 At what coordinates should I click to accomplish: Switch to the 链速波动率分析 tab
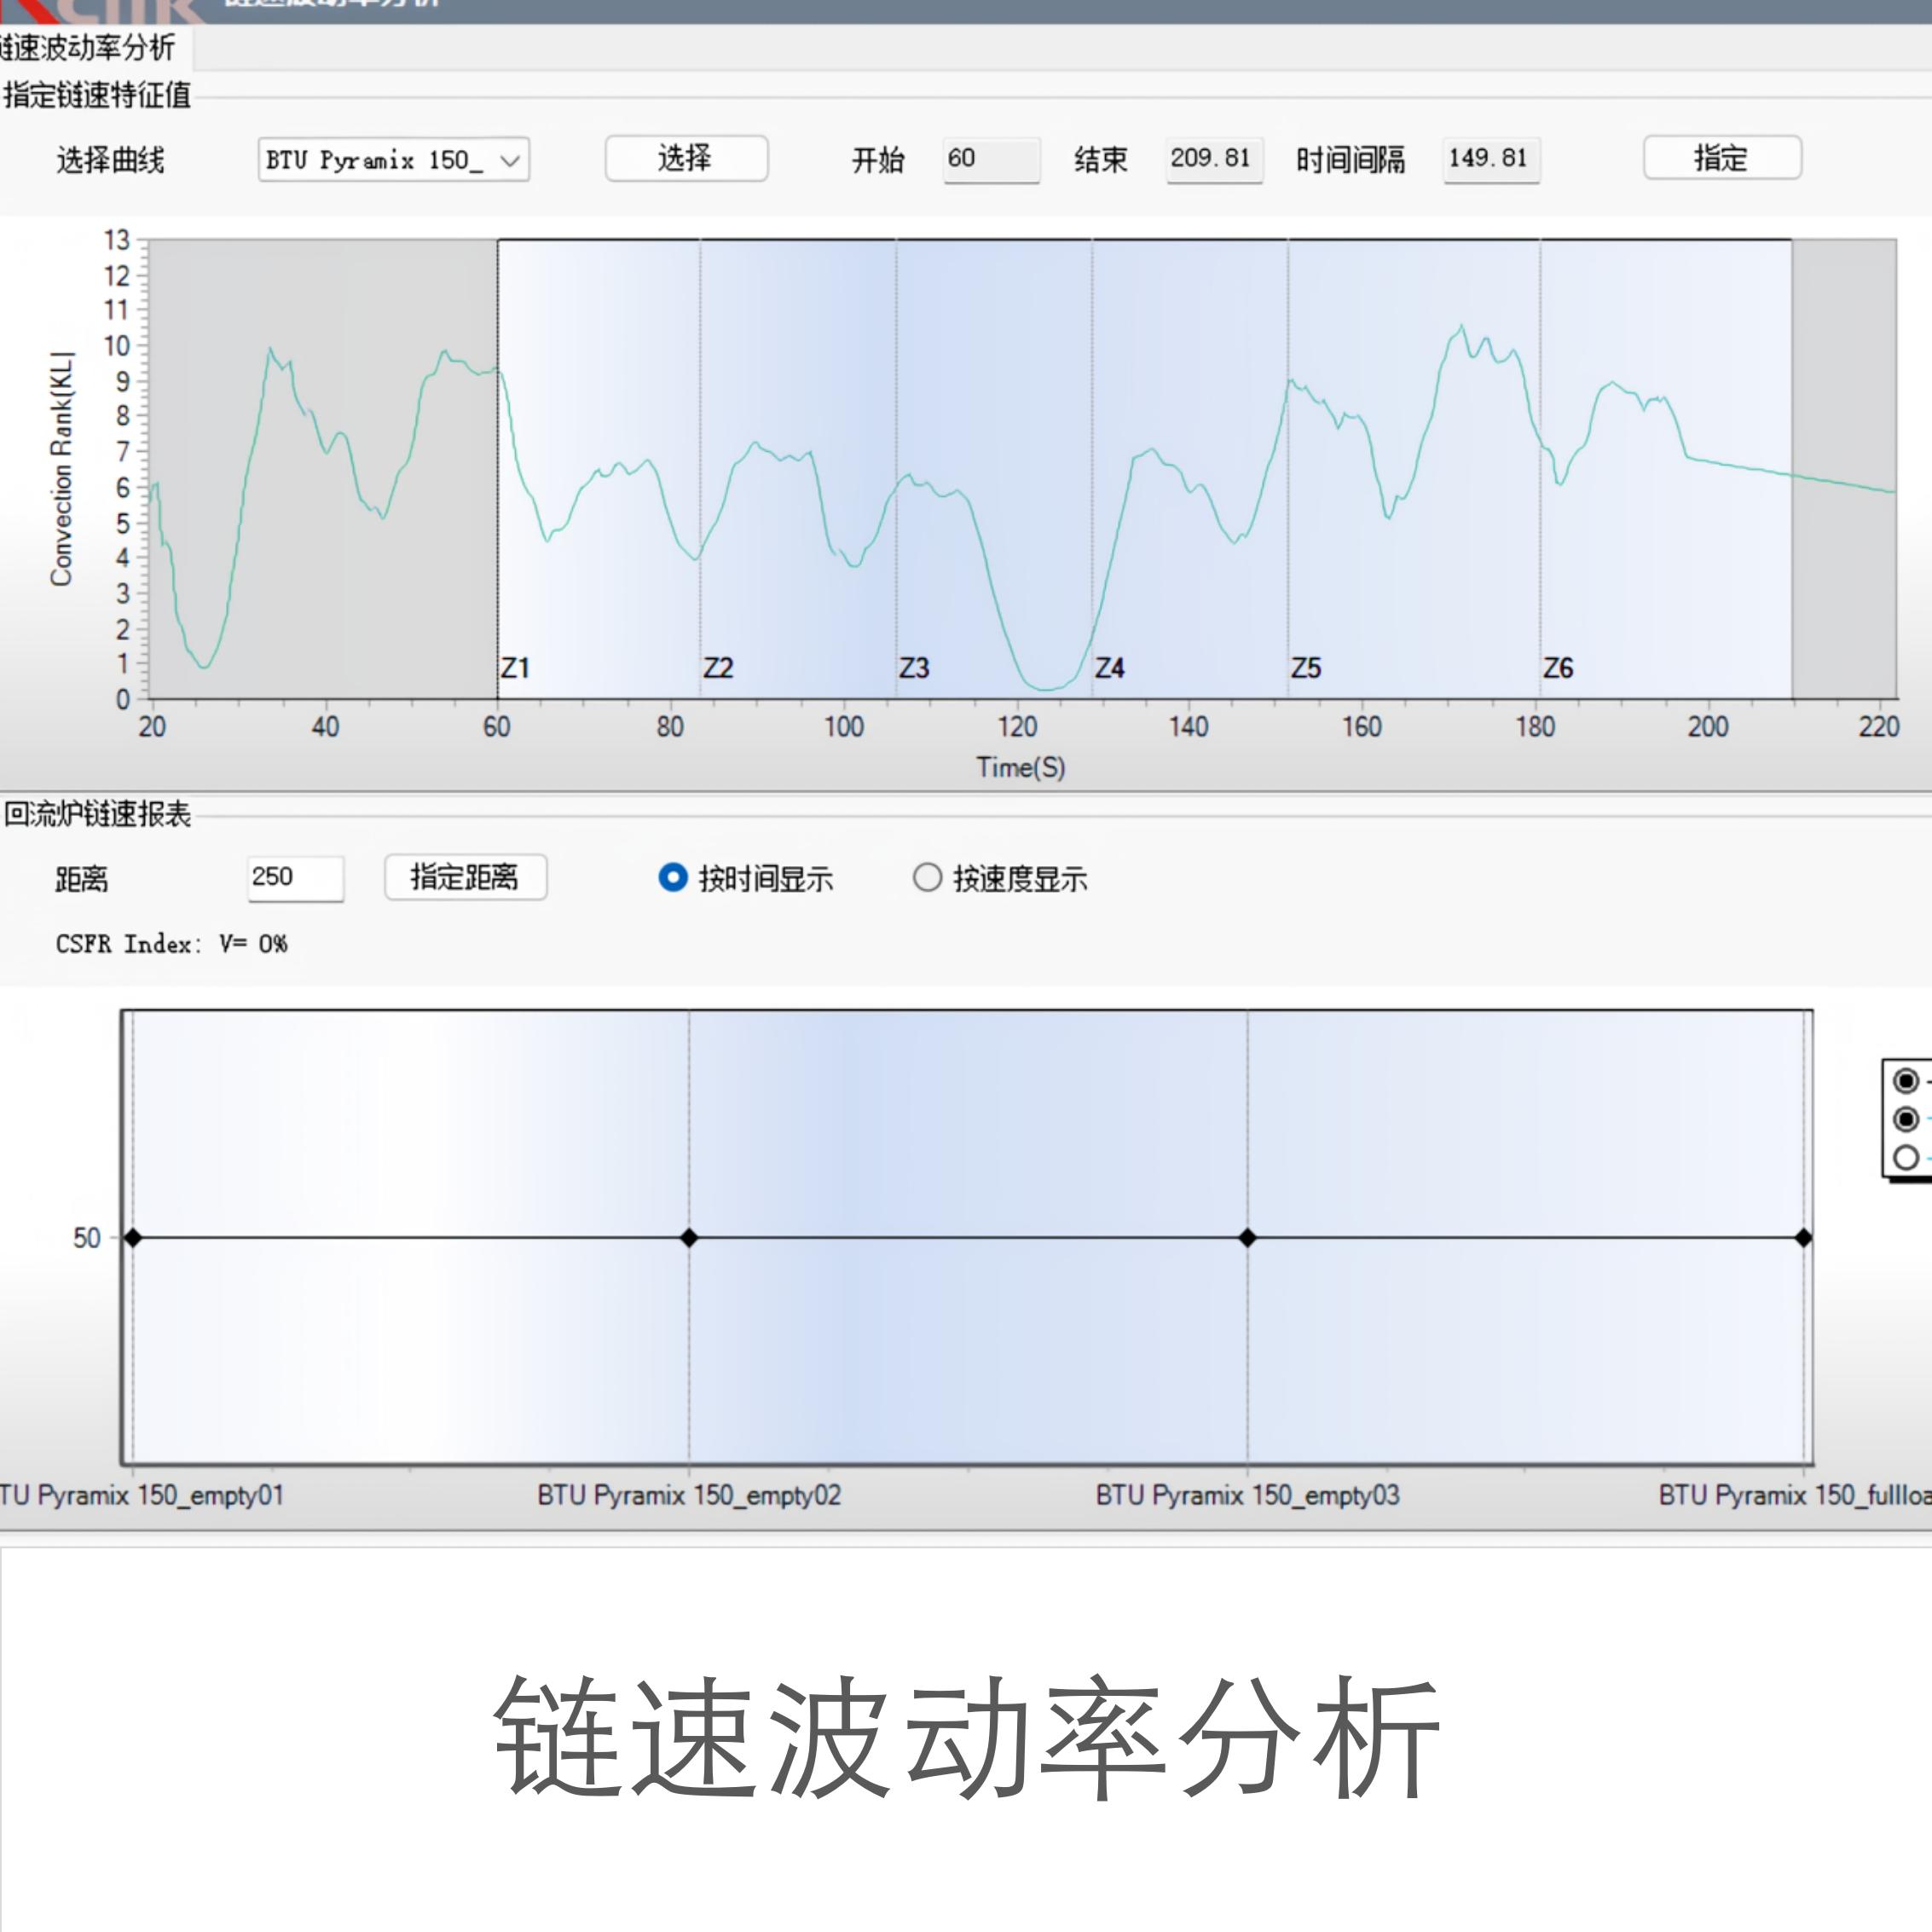point(90,47)
